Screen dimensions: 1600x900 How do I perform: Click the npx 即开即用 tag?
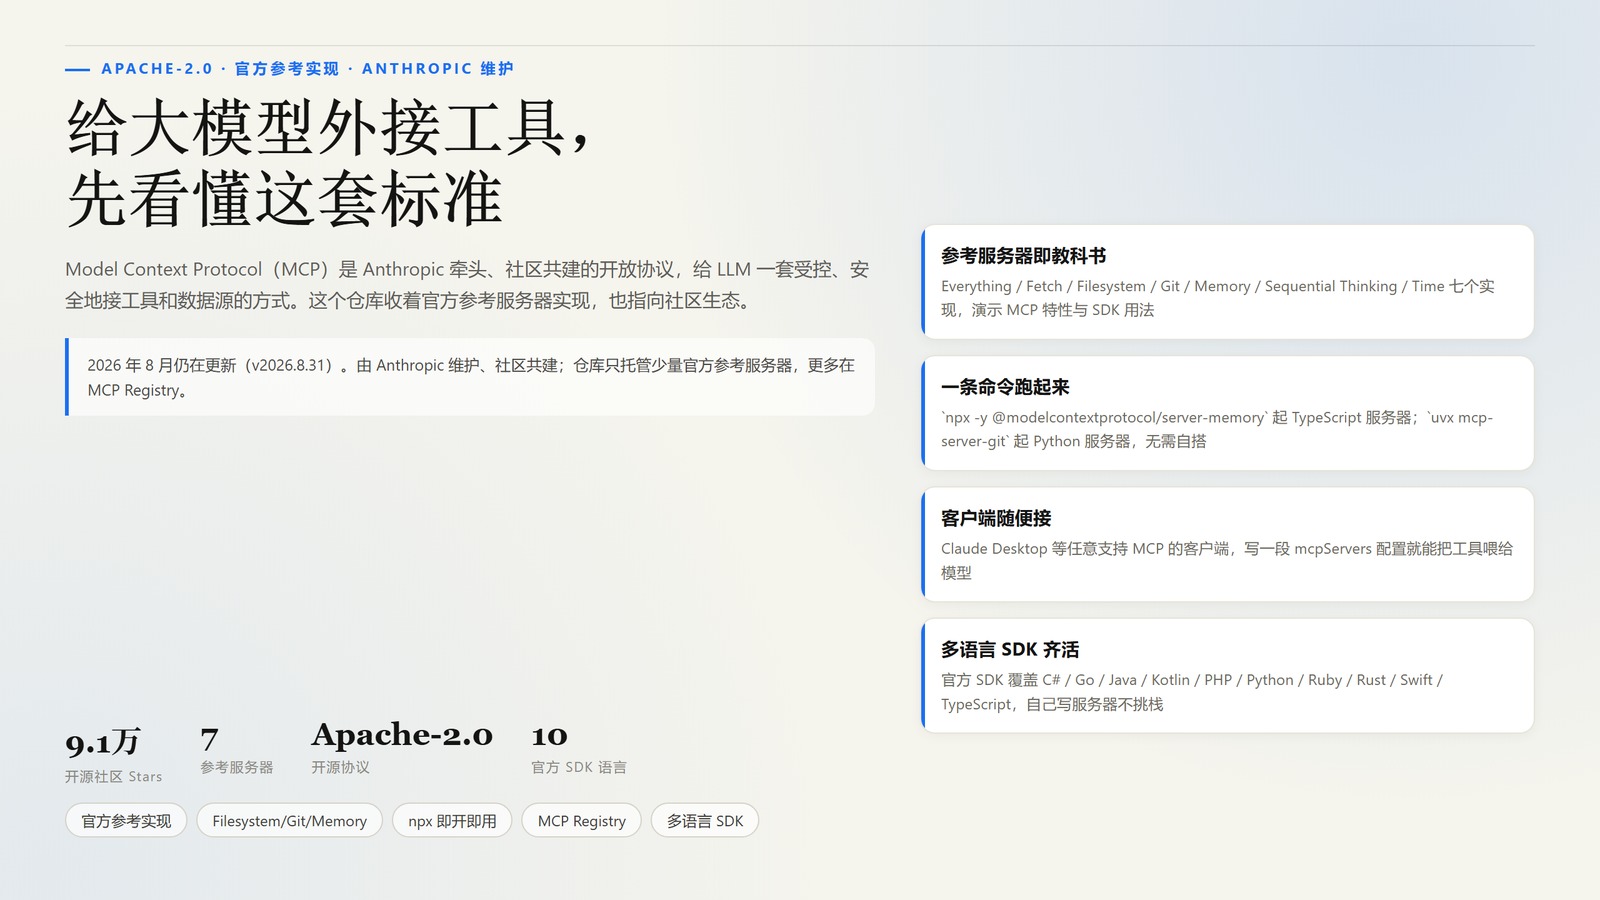[x=452, y=821]
